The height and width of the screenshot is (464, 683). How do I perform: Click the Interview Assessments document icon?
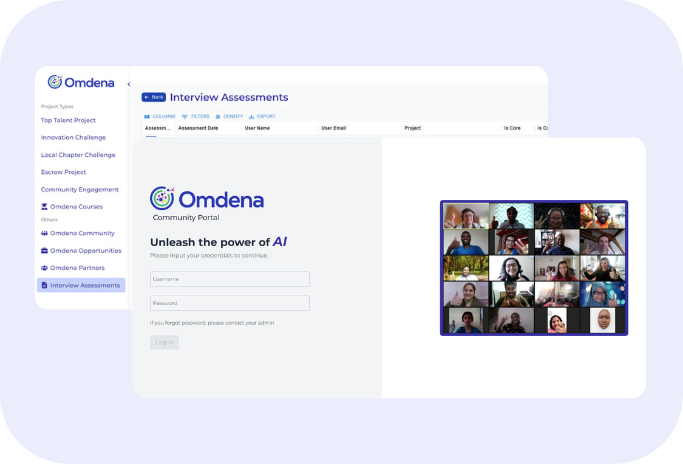[x=44, y=285]
